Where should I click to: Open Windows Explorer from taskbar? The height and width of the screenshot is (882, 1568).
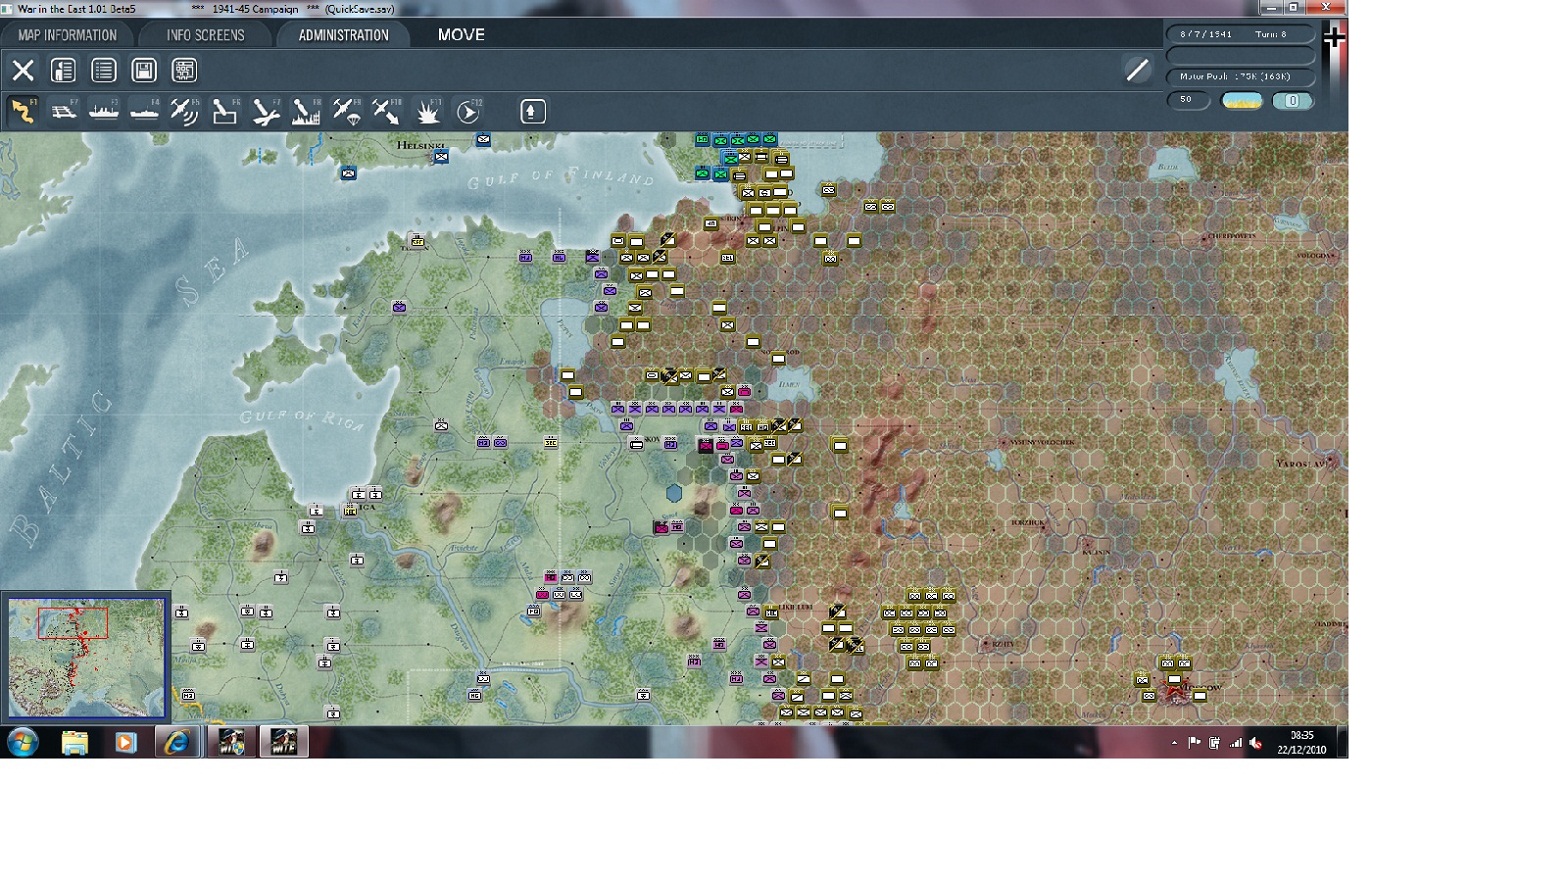(x=75, y=742)
